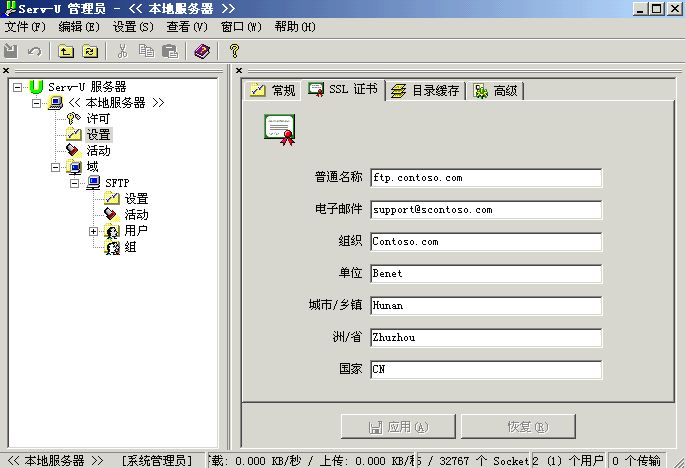Click the 应用(A) button
Viewport: 686px width, 468px height.
tap(398, 426)
